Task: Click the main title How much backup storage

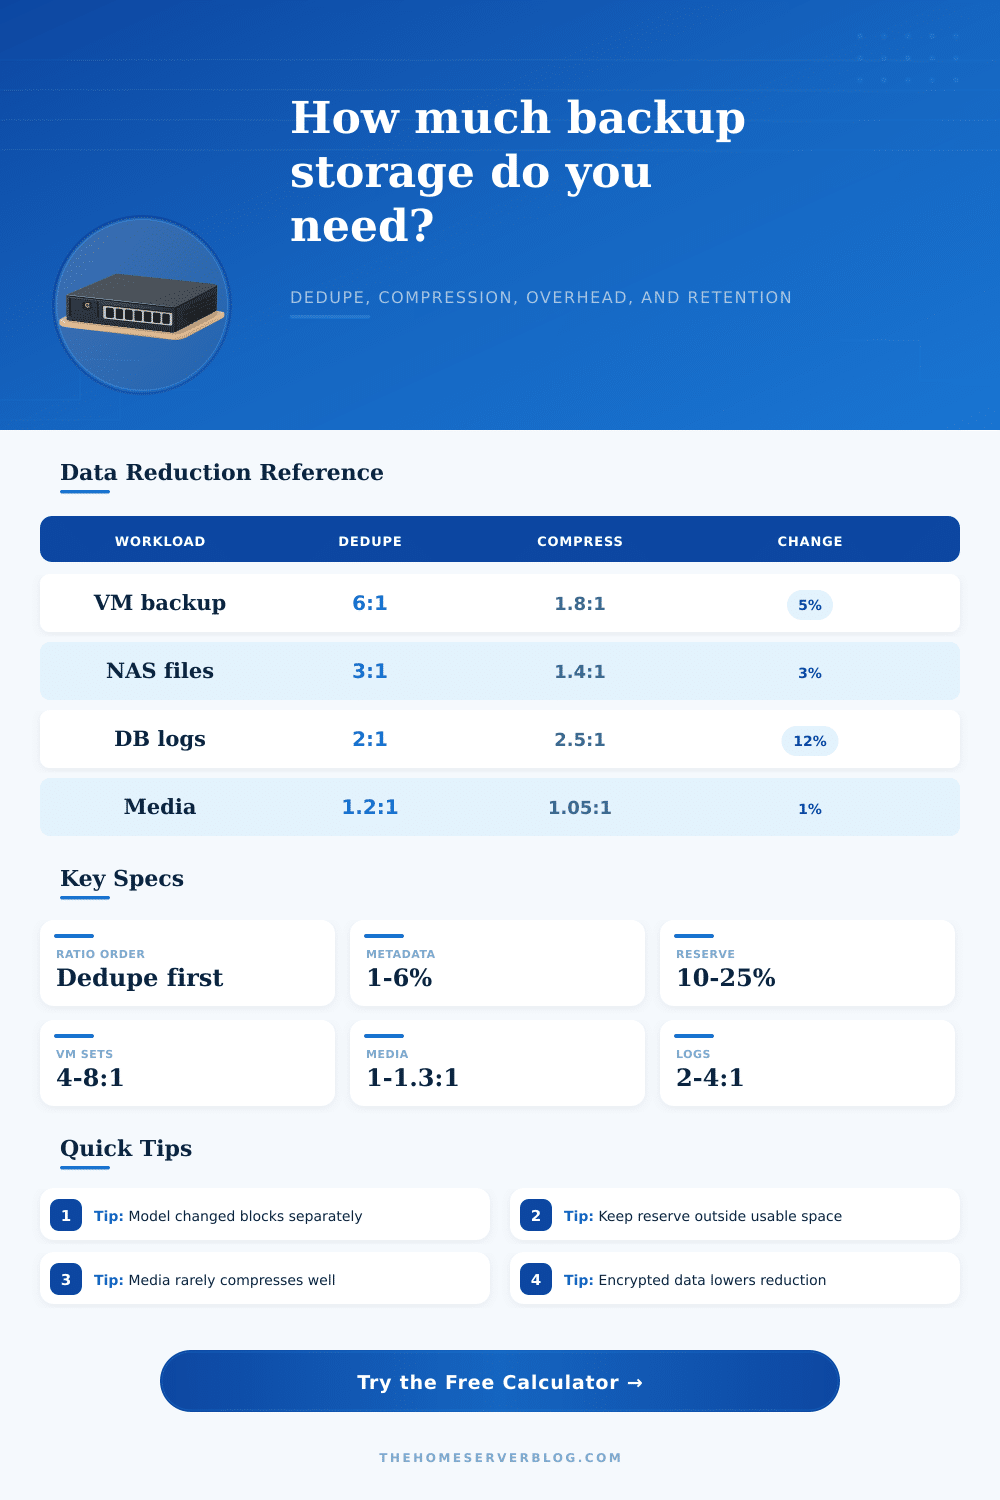Action: point(518,171)
